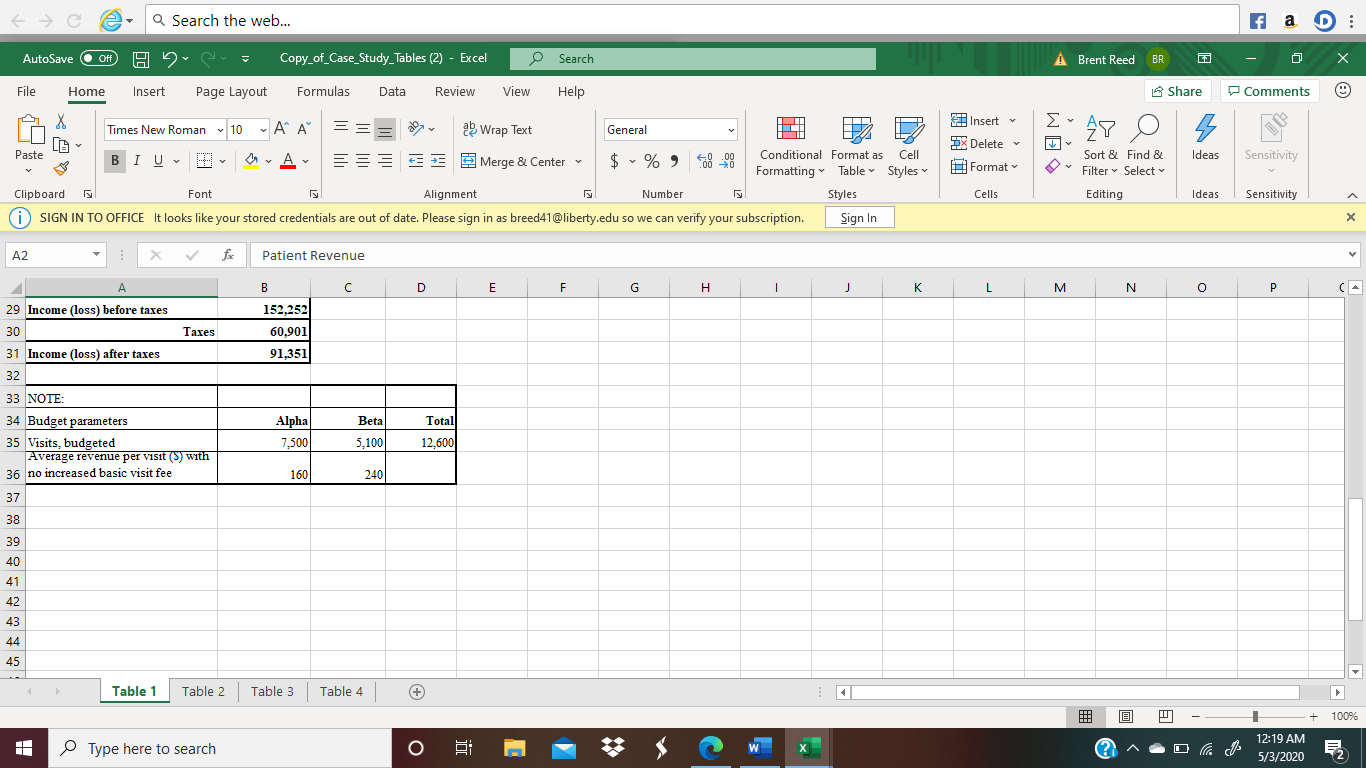This screenshot has height=768, width=1366.
Task: Open the Ideas pane
Action: [1205, 140]
